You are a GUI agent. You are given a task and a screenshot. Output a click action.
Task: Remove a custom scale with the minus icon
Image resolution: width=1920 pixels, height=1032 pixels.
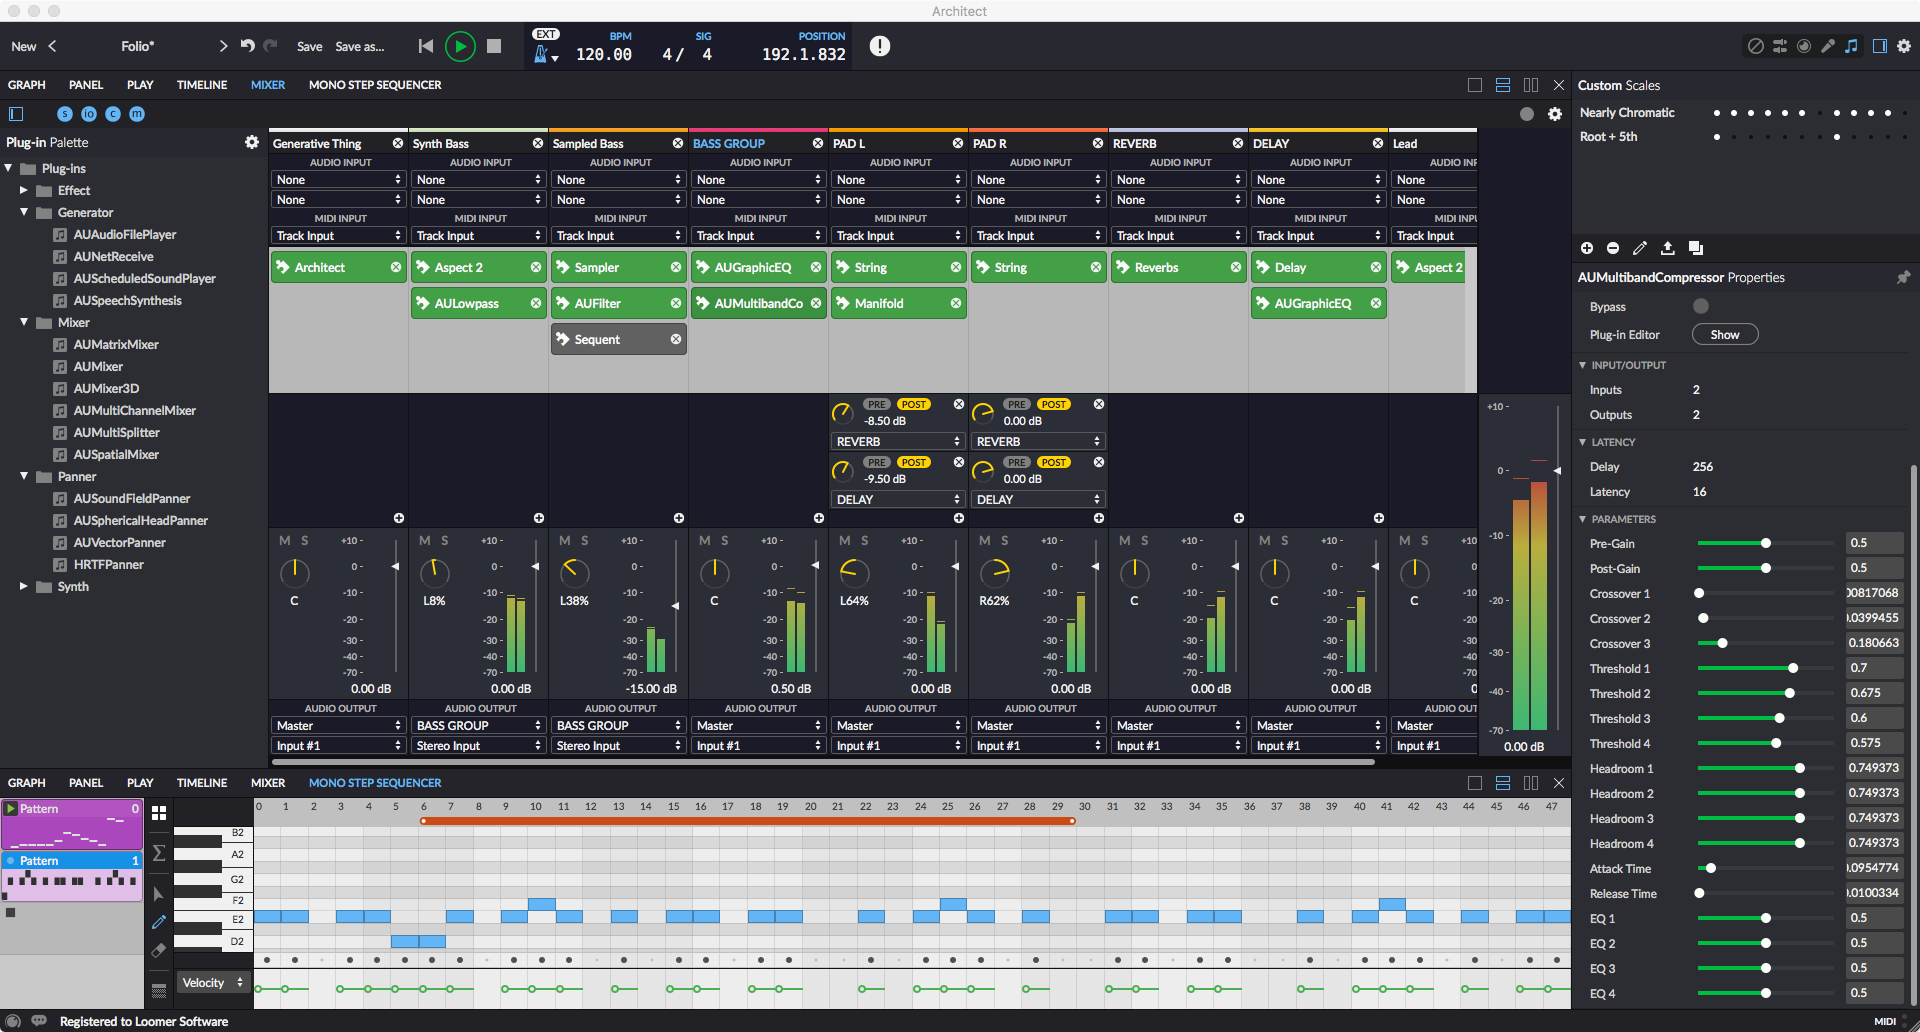pos(1613,248)
